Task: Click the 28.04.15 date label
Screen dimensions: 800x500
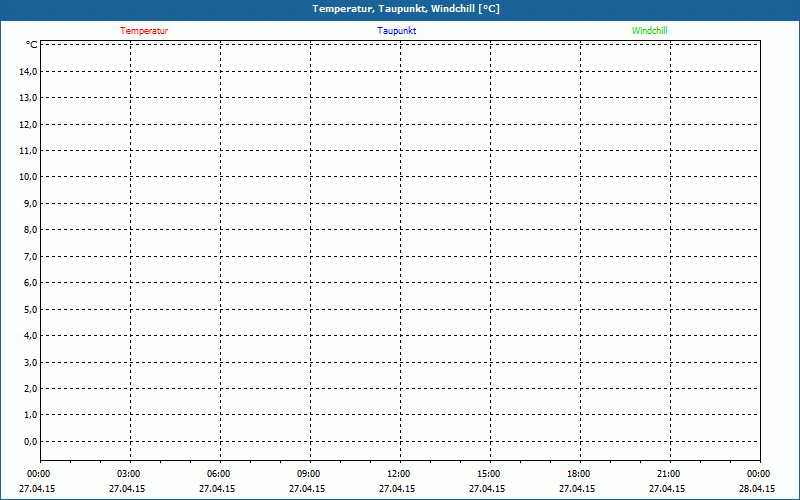Action: [x=757, y=489]
